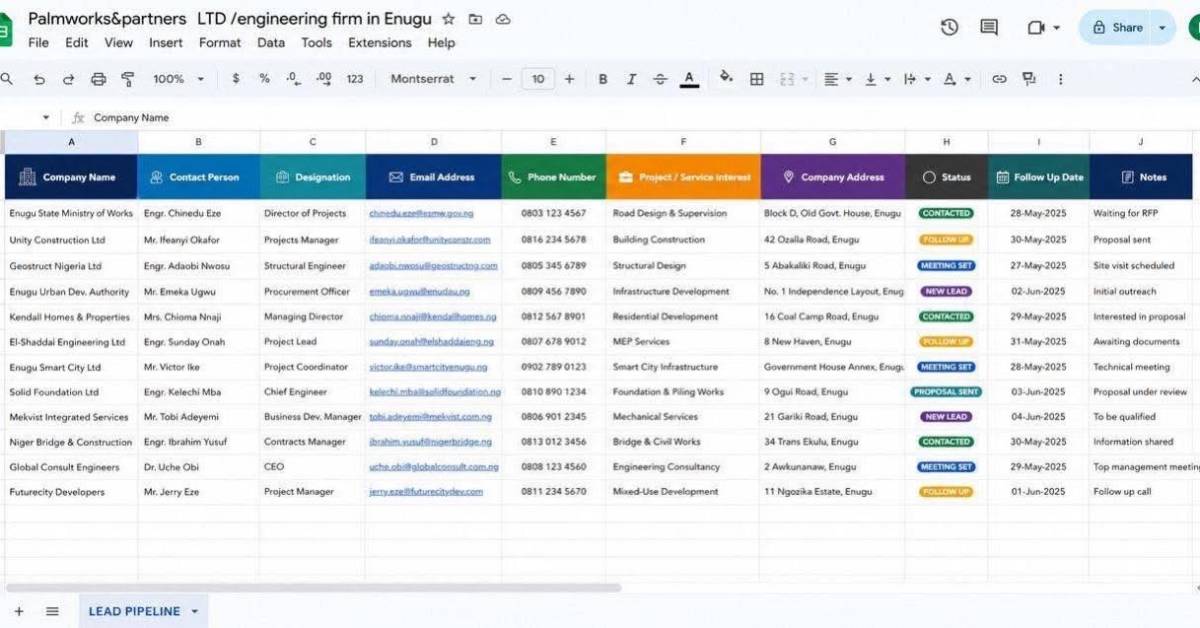Viewport: 1200px width, 628px height.
Task: Open the Insert menu
Action: (166, 43)
